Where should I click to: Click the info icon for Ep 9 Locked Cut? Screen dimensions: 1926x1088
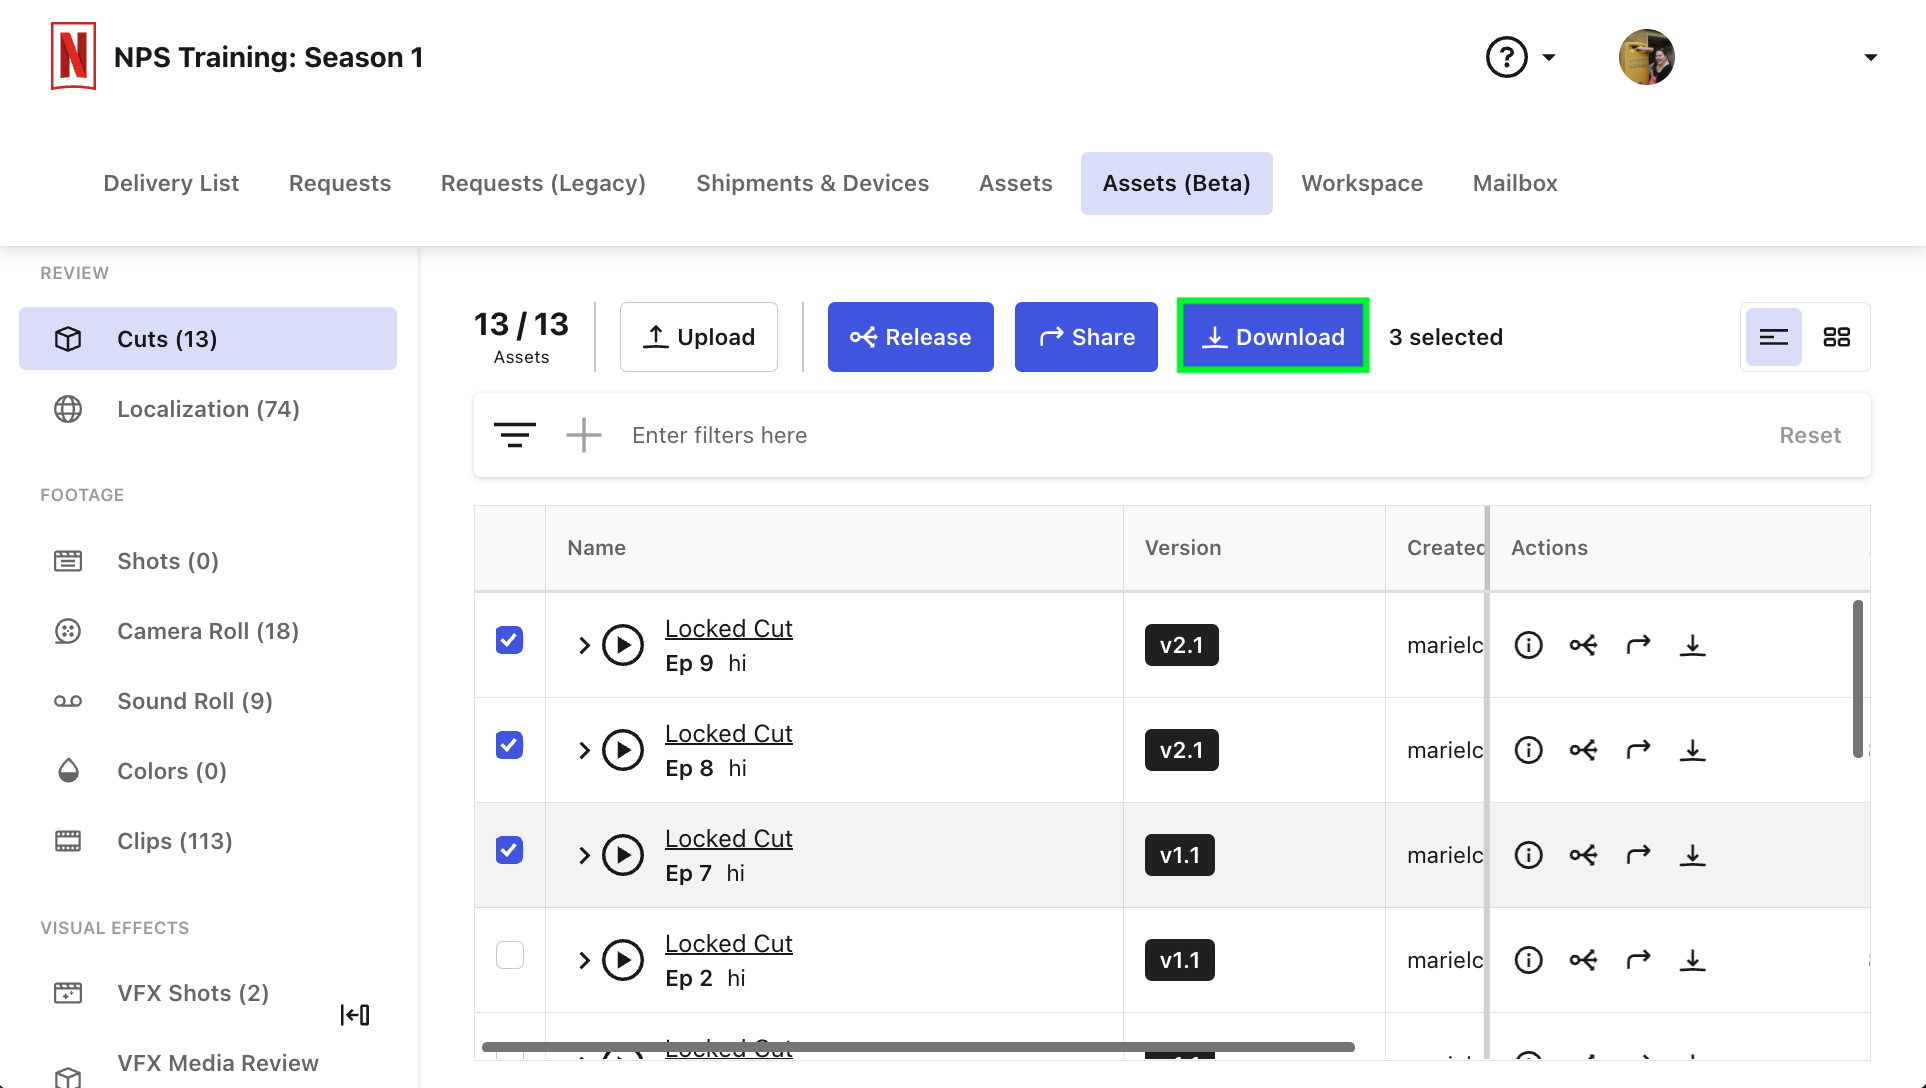1528,645
